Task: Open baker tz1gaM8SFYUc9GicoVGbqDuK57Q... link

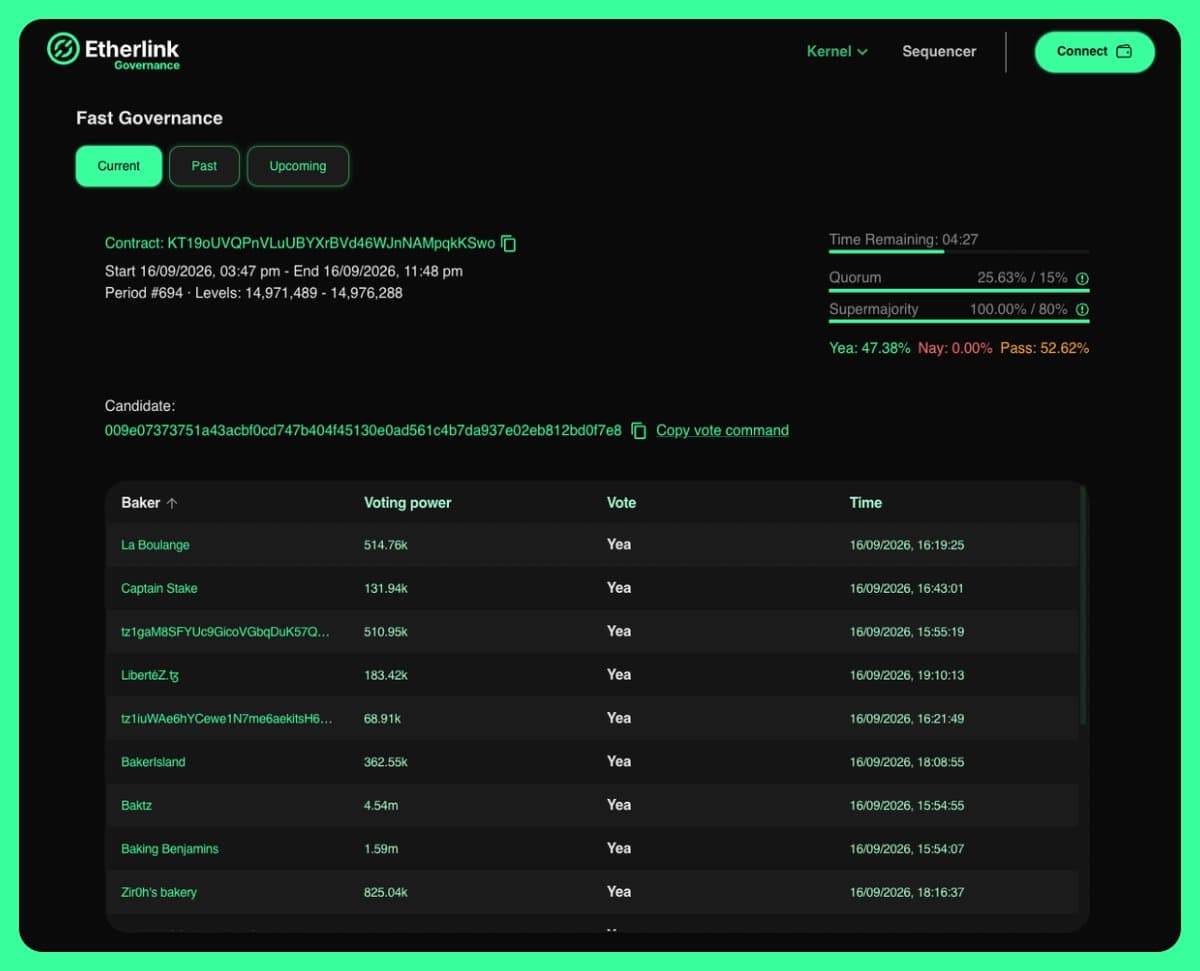Action: tap(225, 632)
